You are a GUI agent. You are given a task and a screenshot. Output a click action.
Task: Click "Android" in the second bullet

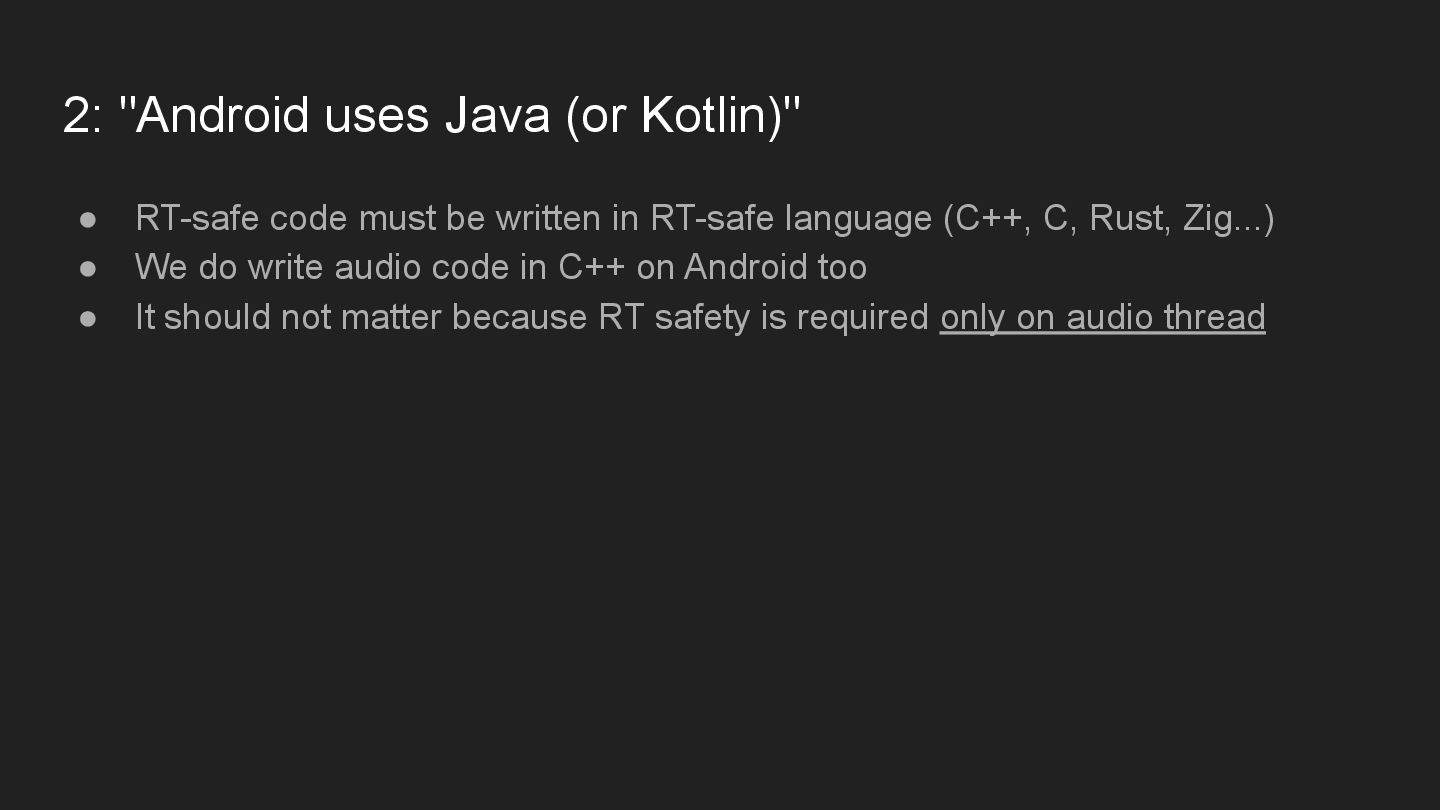[x=746, y=267]
